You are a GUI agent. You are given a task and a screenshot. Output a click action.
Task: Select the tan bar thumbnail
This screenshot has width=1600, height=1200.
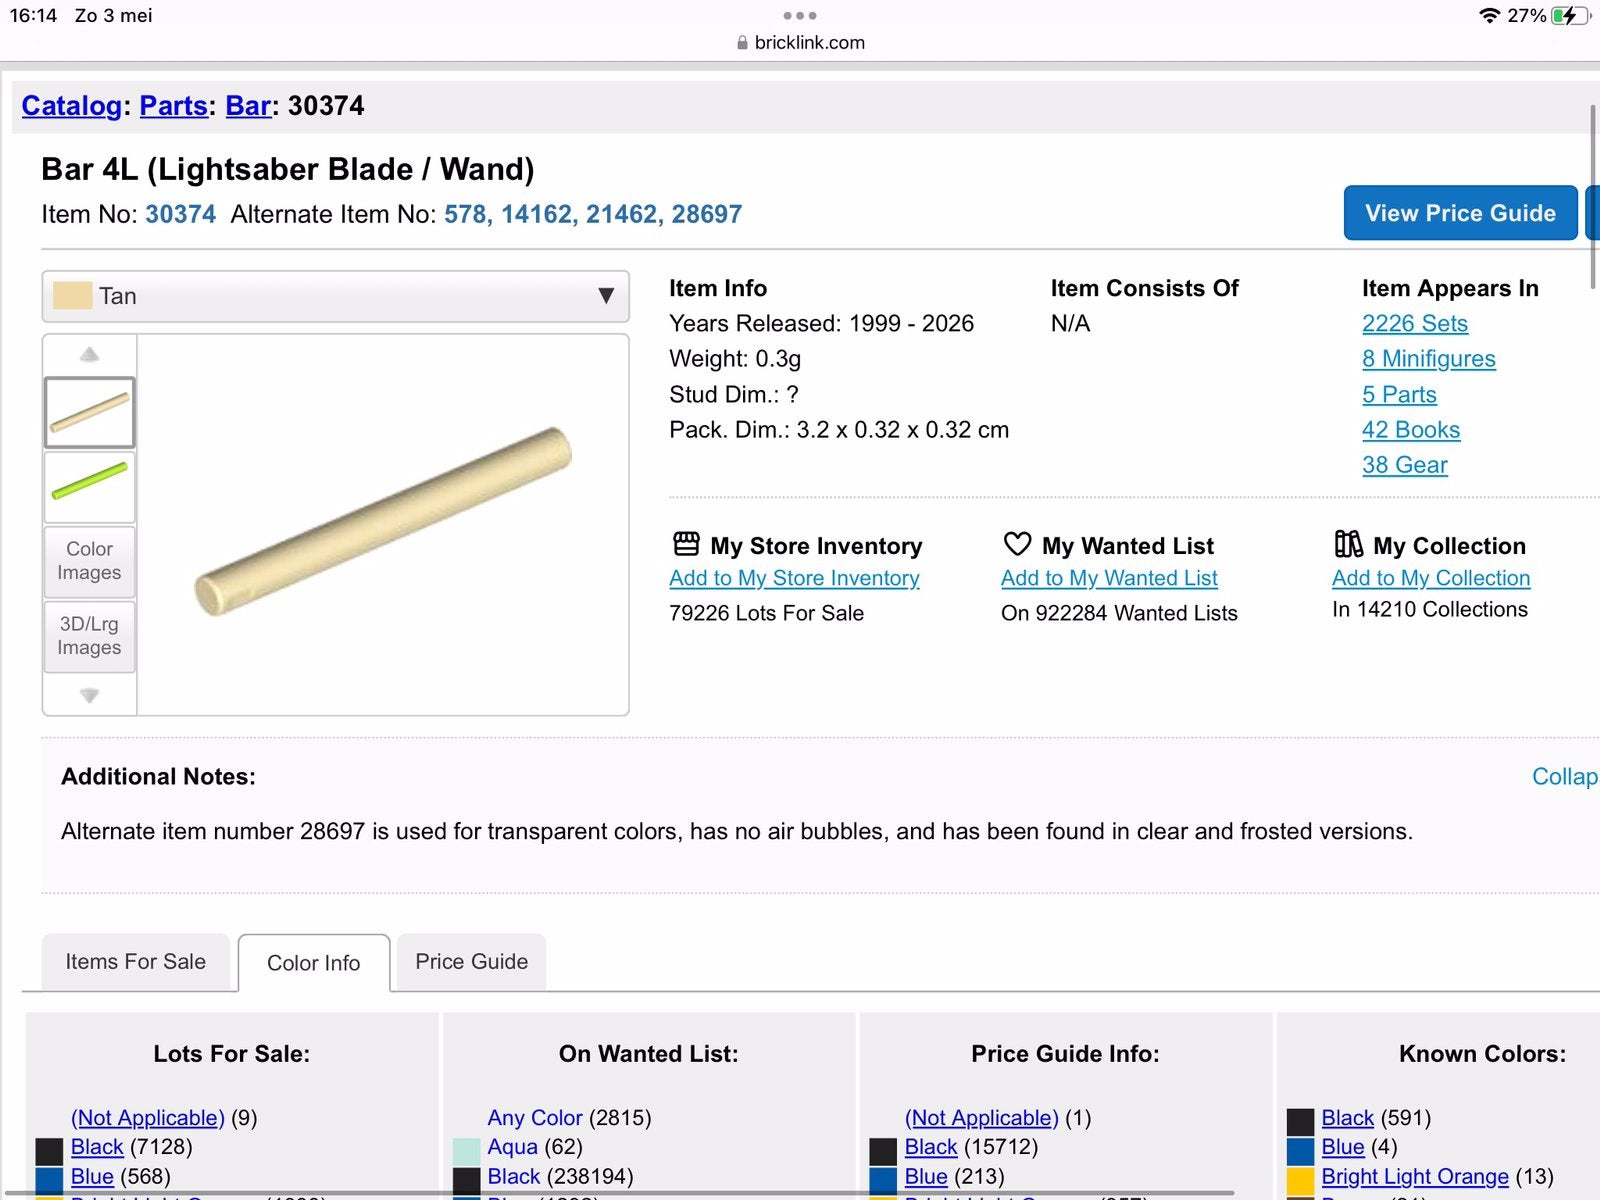coord(90,412)
